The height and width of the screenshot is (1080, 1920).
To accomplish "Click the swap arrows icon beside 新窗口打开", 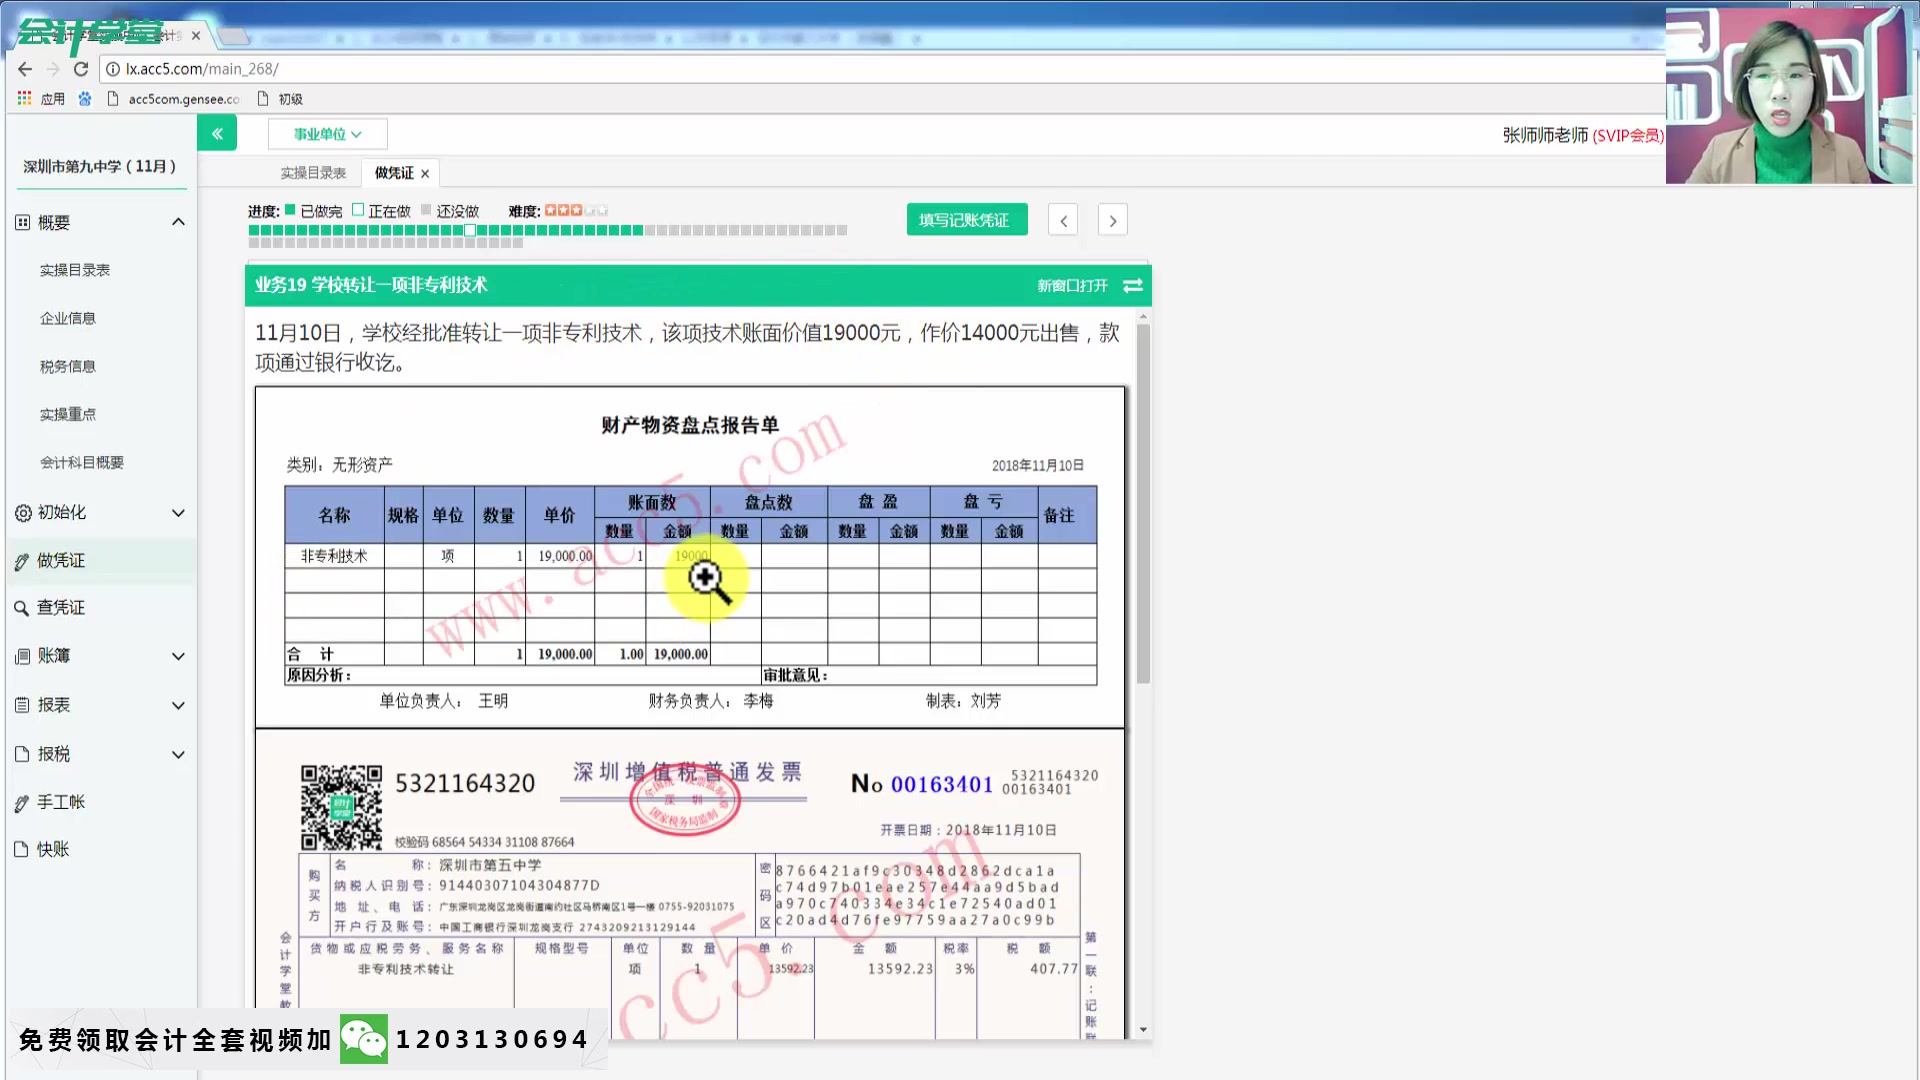I will (1132, 286).
